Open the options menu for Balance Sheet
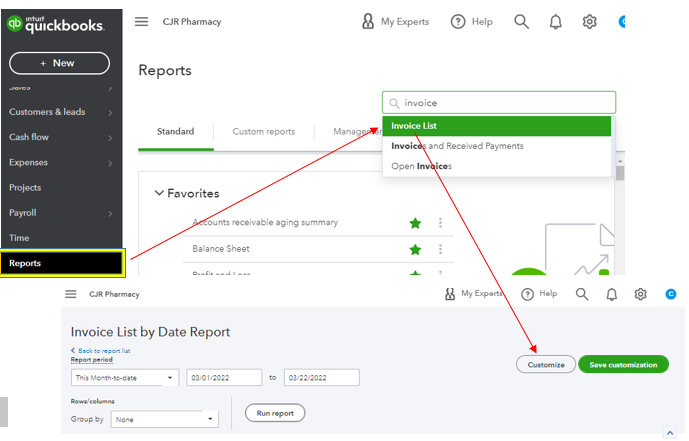The image size is (689, 441). pos(440,249)
